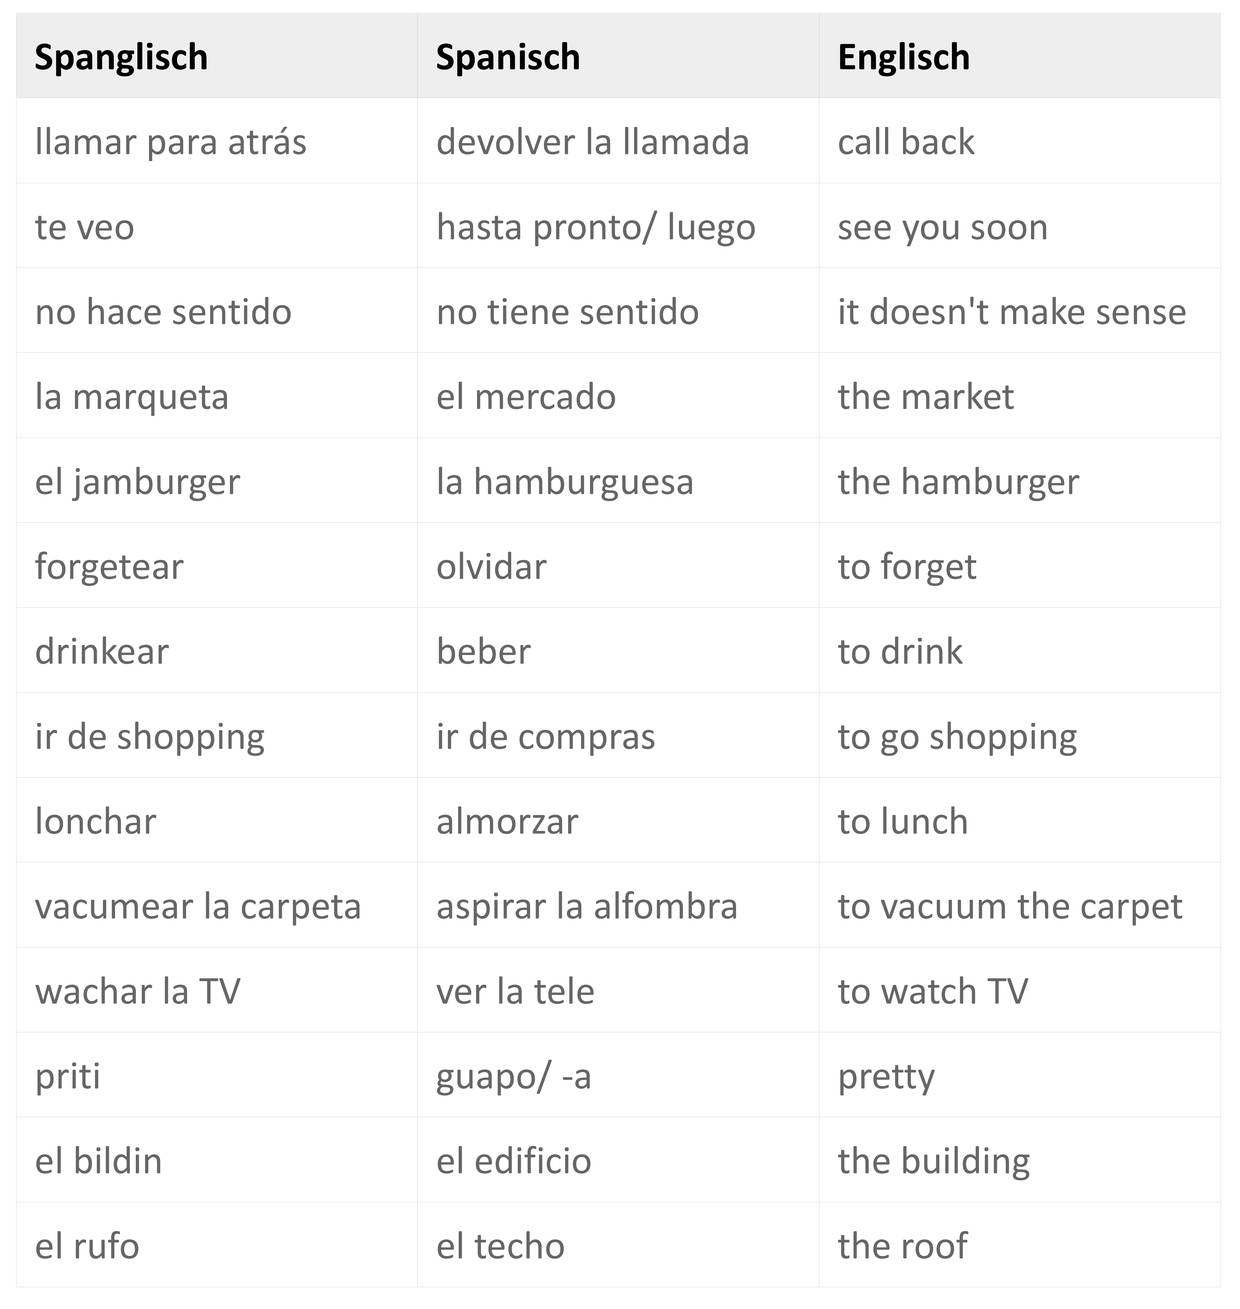Image resolution: width=1240 pixels, height=1309 pixels.
Task: Select the 'to forget' cell
Action: (x=907, y=567)
